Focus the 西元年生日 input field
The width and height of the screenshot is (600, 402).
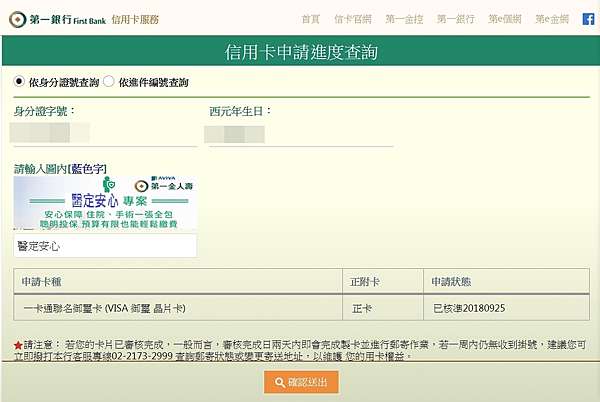click(x=301, y=134)
